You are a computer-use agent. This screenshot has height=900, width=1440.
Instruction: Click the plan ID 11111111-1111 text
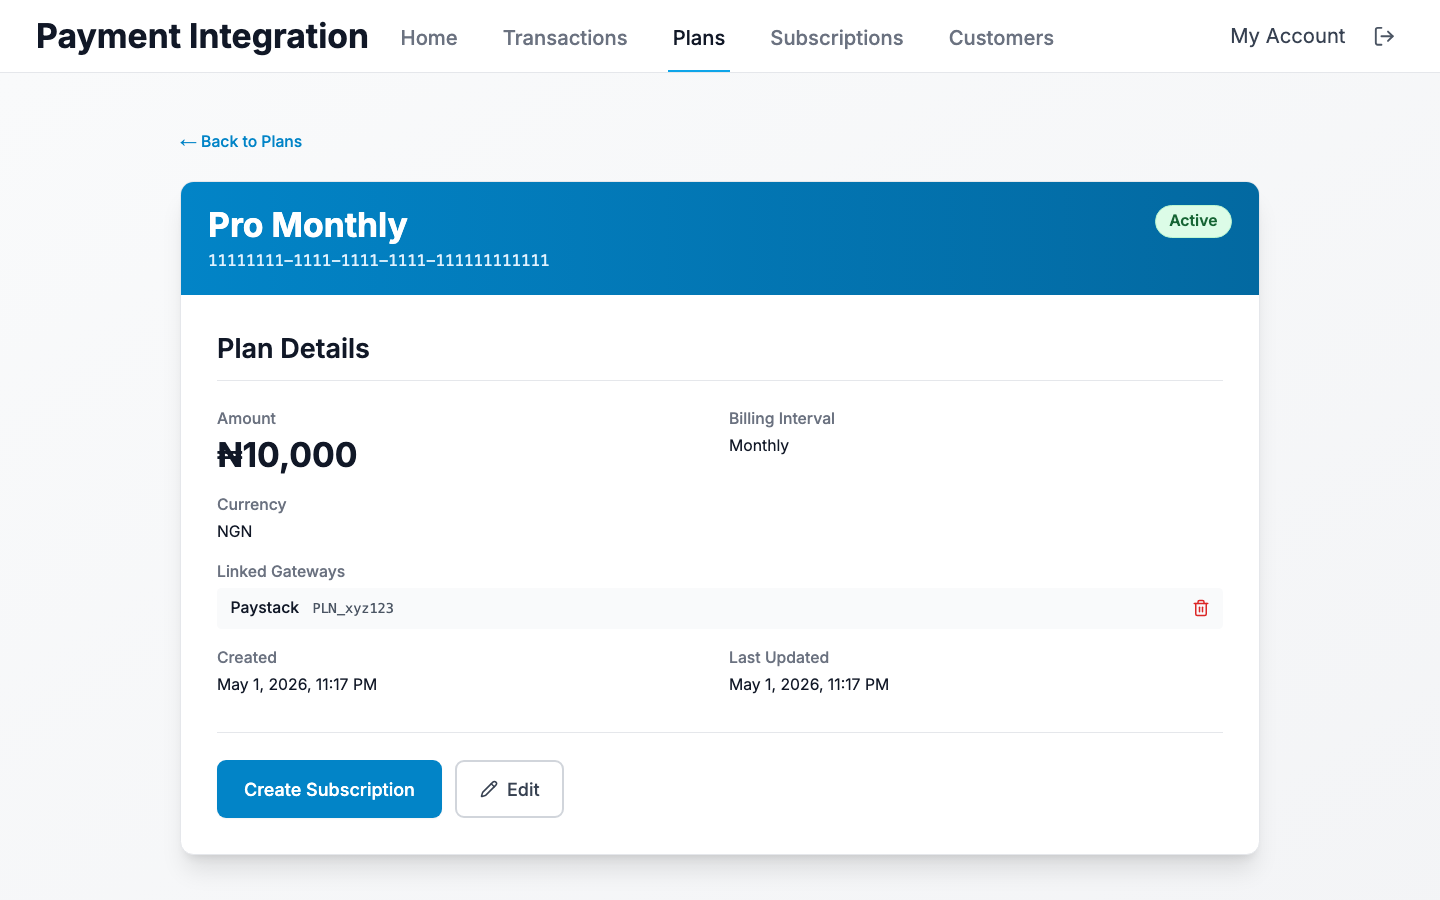pyautogui.click(x=378, y=260)
